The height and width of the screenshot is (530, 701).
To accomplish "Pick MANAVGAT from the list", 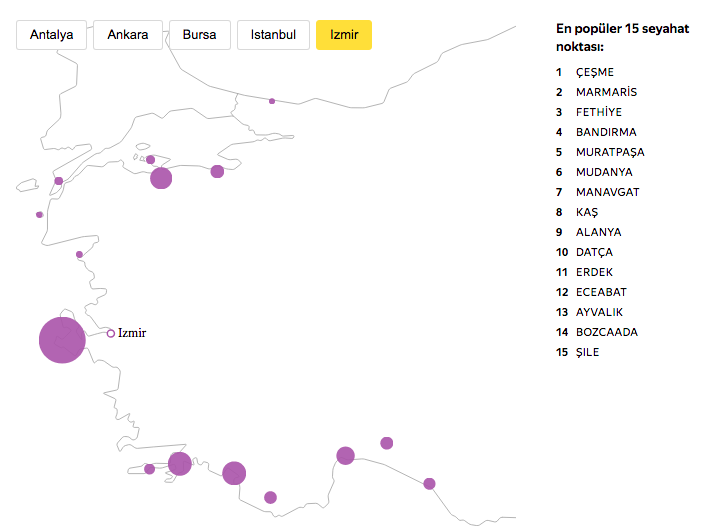I will [607, 192].
